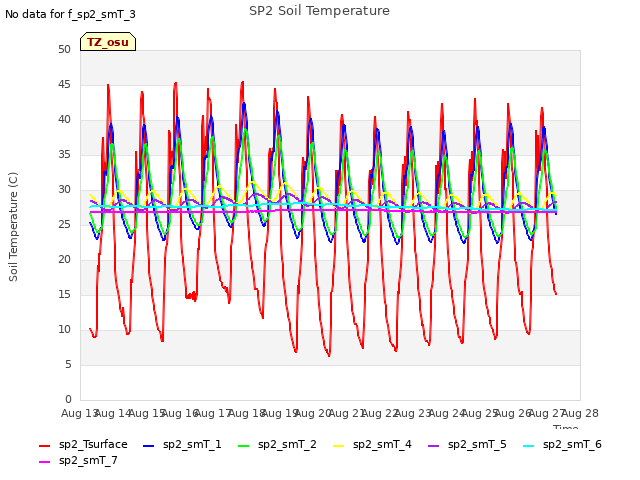Screen dimensions: 640x480
Task: Click the Time x-axis label
Action: click(x=566, y=427)
